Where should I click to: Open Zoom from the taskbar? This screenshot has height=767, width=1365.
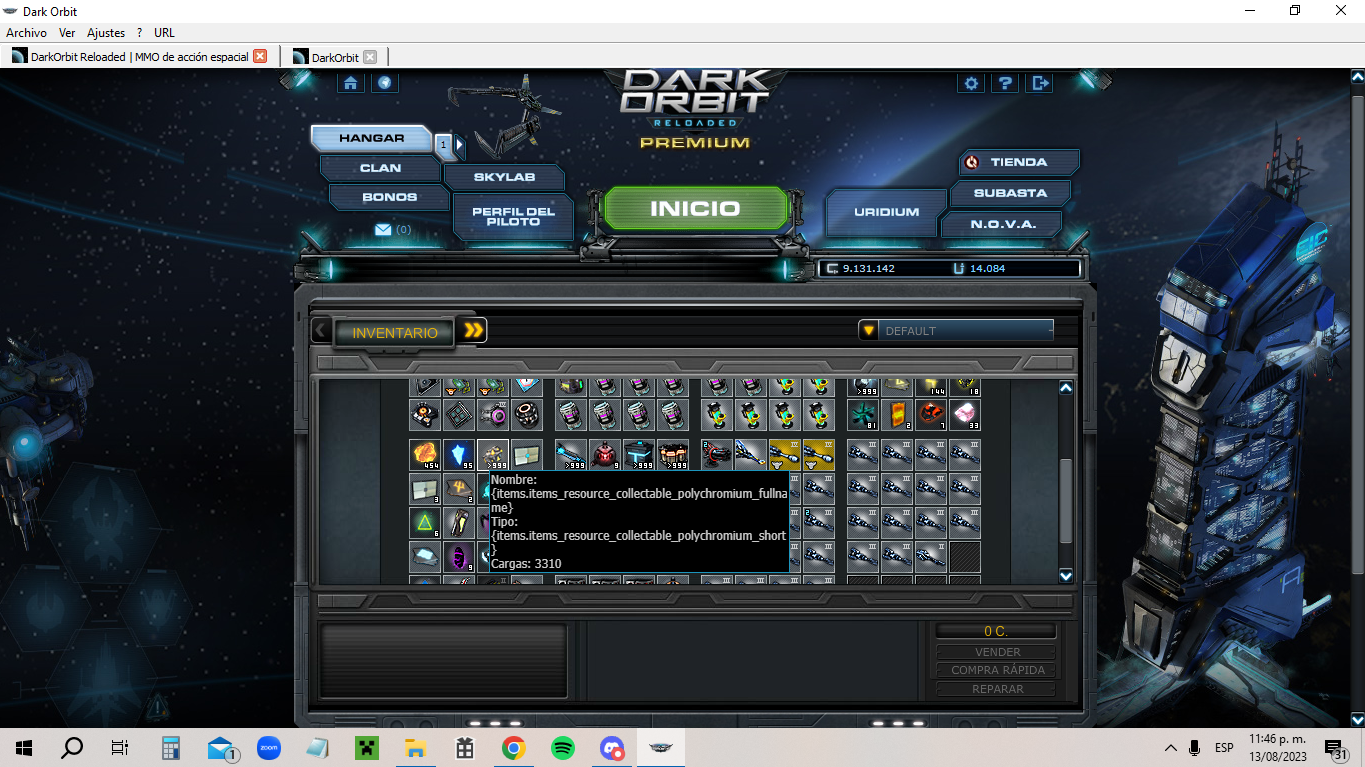(x=268, y=748)
